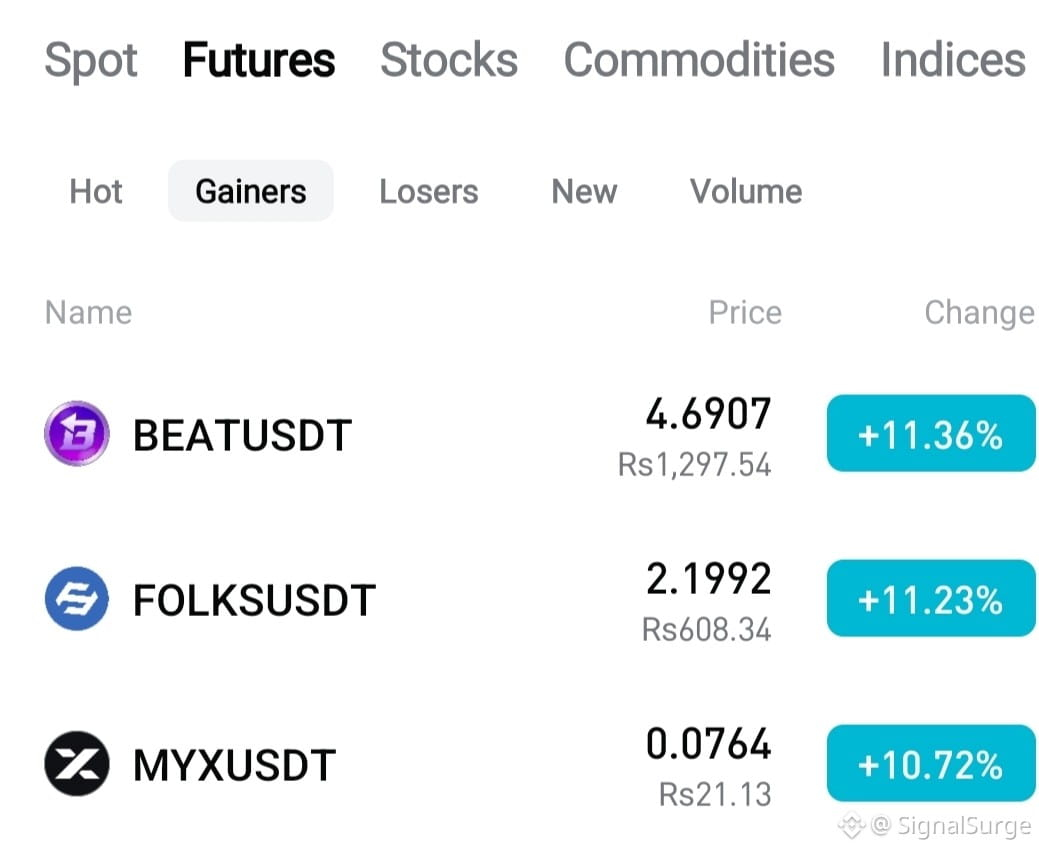Toggle BEATUSDT +11.36% change badge
The image size is (1039, 850).
tap(931, 433)
